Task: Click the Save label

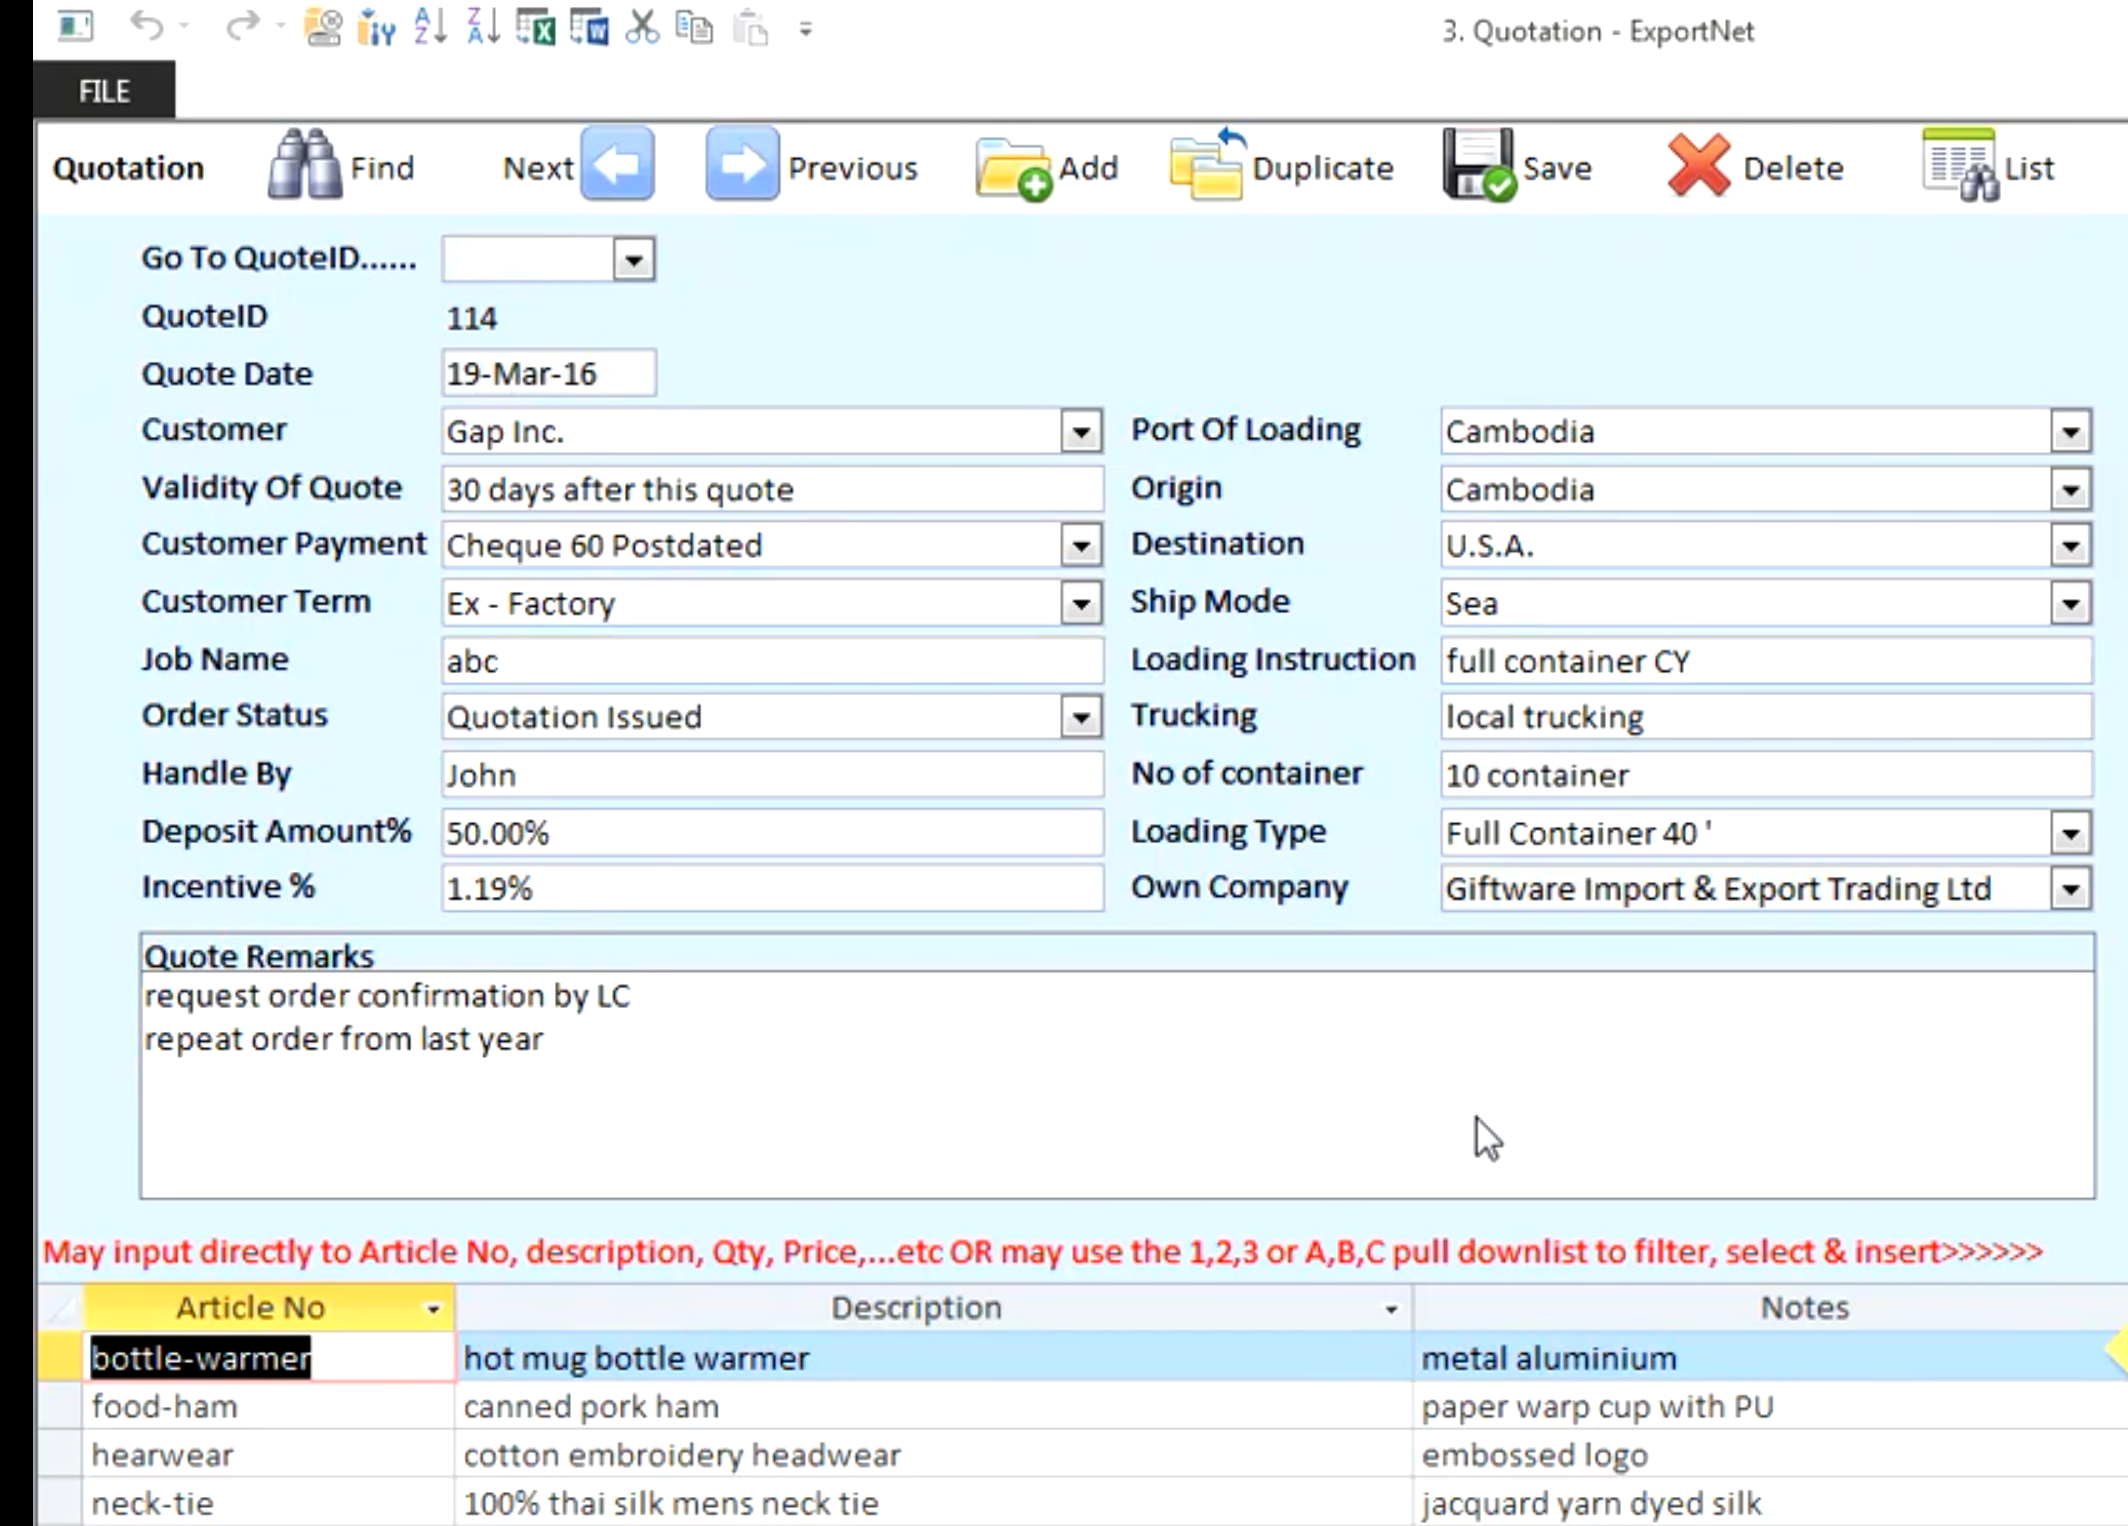Action: (1556, 168)
